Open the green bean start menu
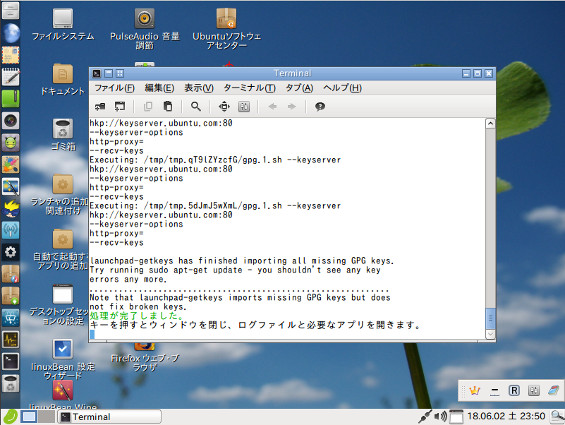The width and height of the screenshot is (565, 425). coord(10,417)
